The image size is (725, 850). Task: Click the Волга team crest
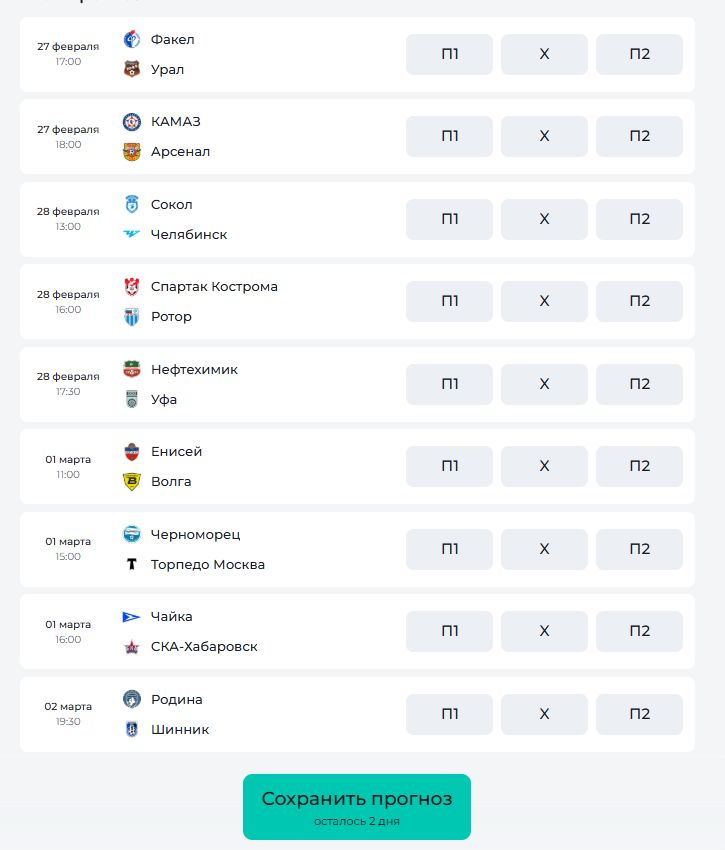(x=132, y=482)
